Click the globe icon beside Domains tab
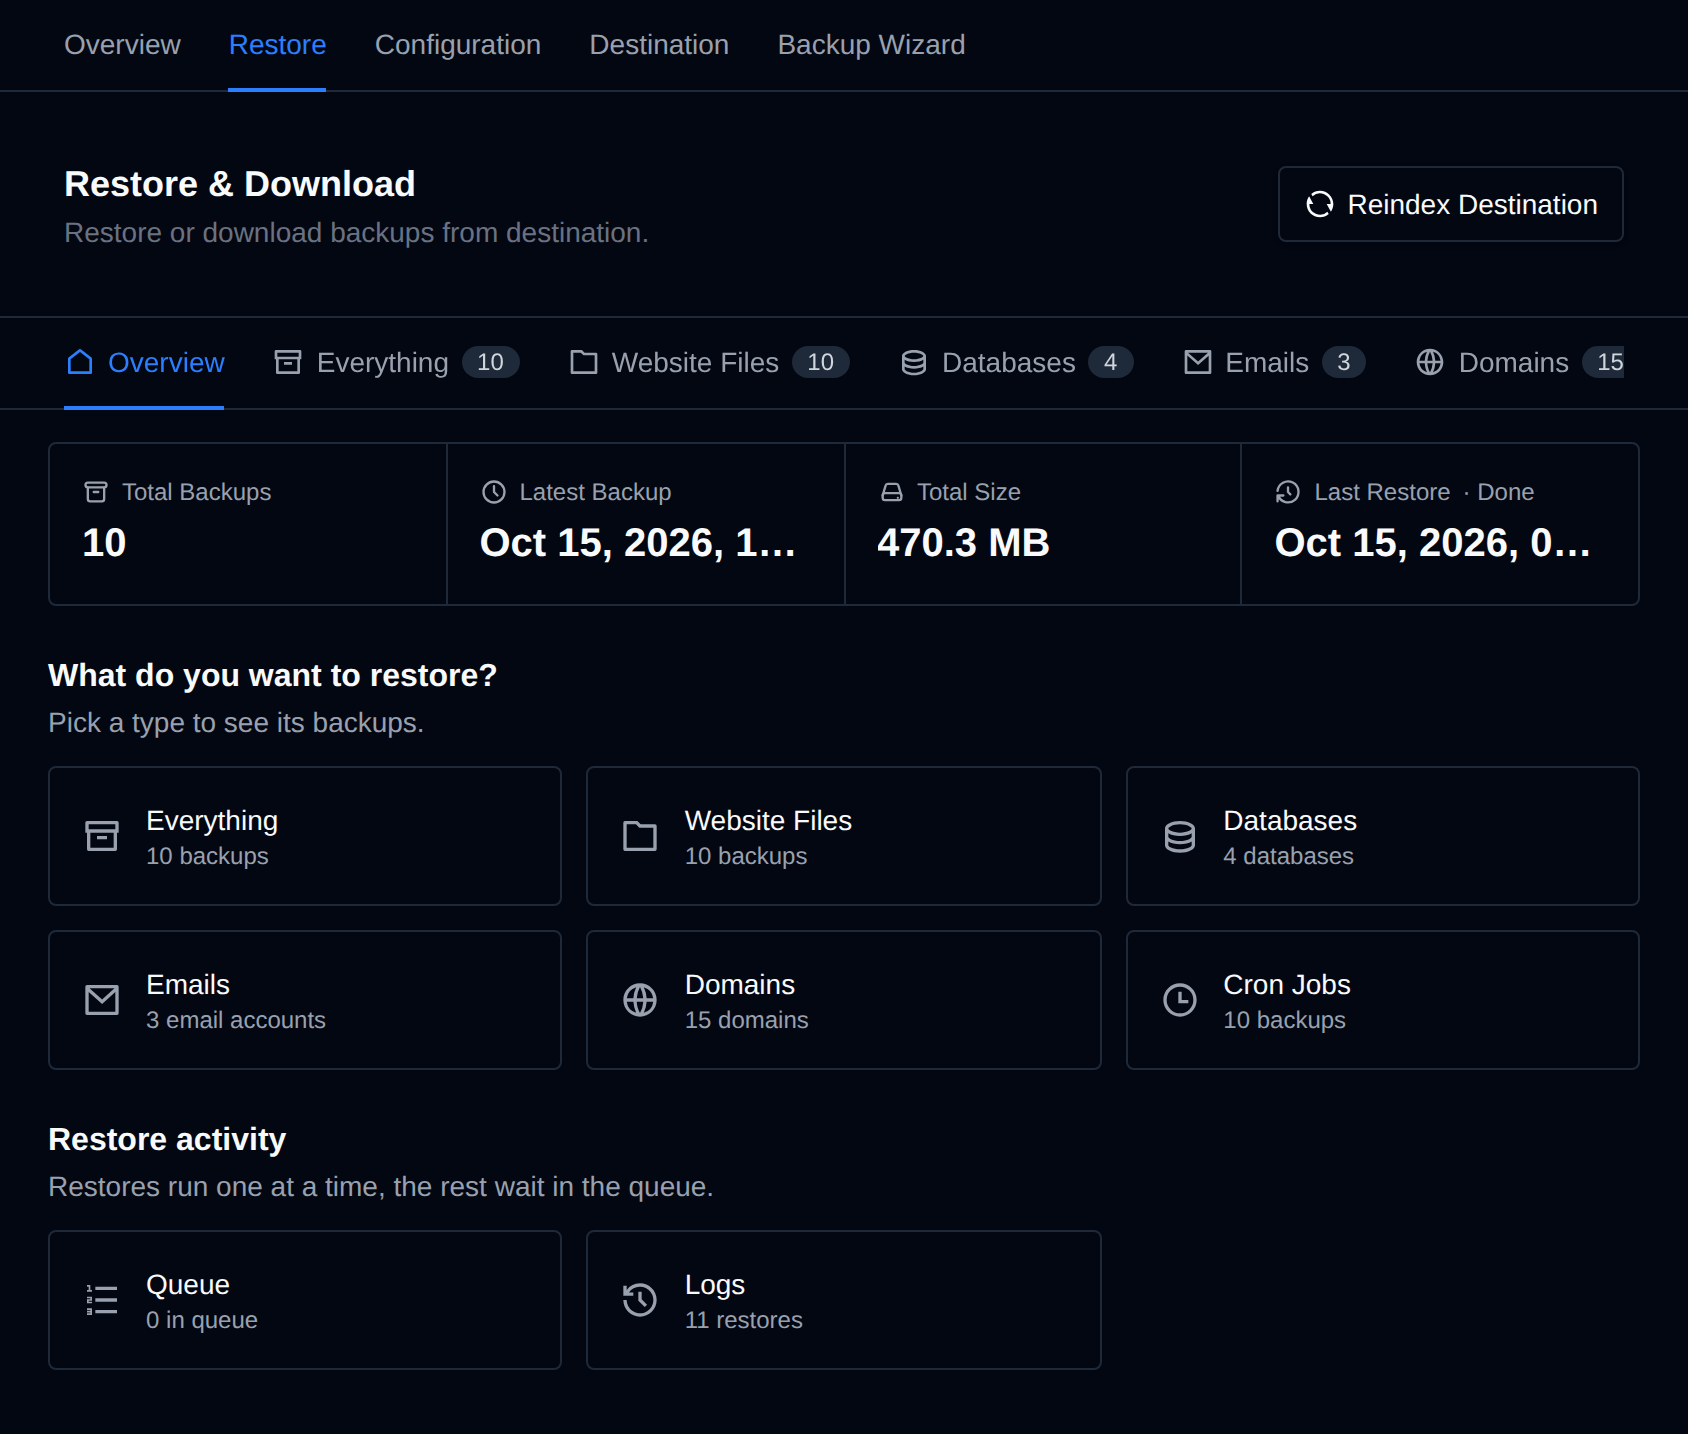 click(1430, 362)
